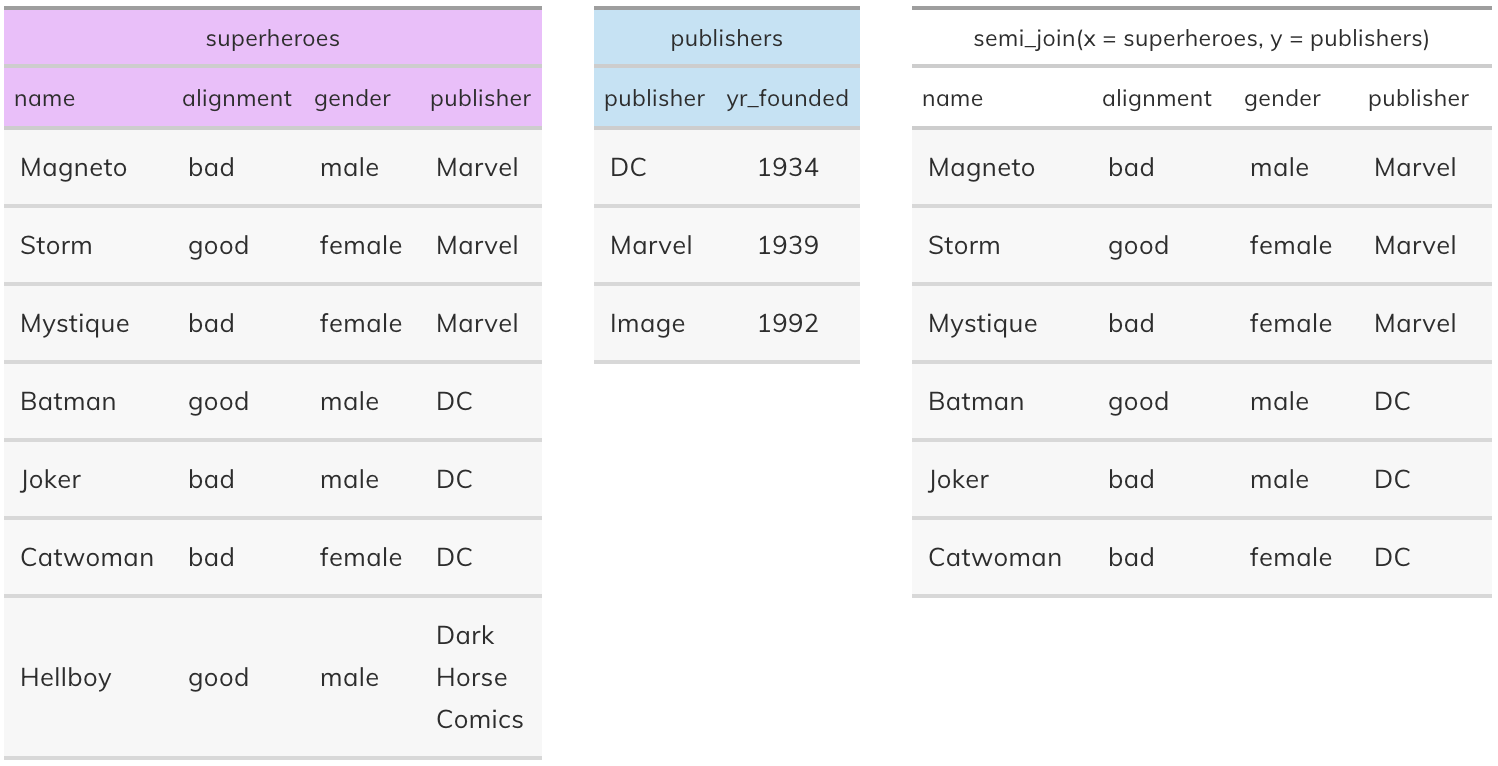Click the 1934 year founded value

pyautogui.click(x=788, y=167)
